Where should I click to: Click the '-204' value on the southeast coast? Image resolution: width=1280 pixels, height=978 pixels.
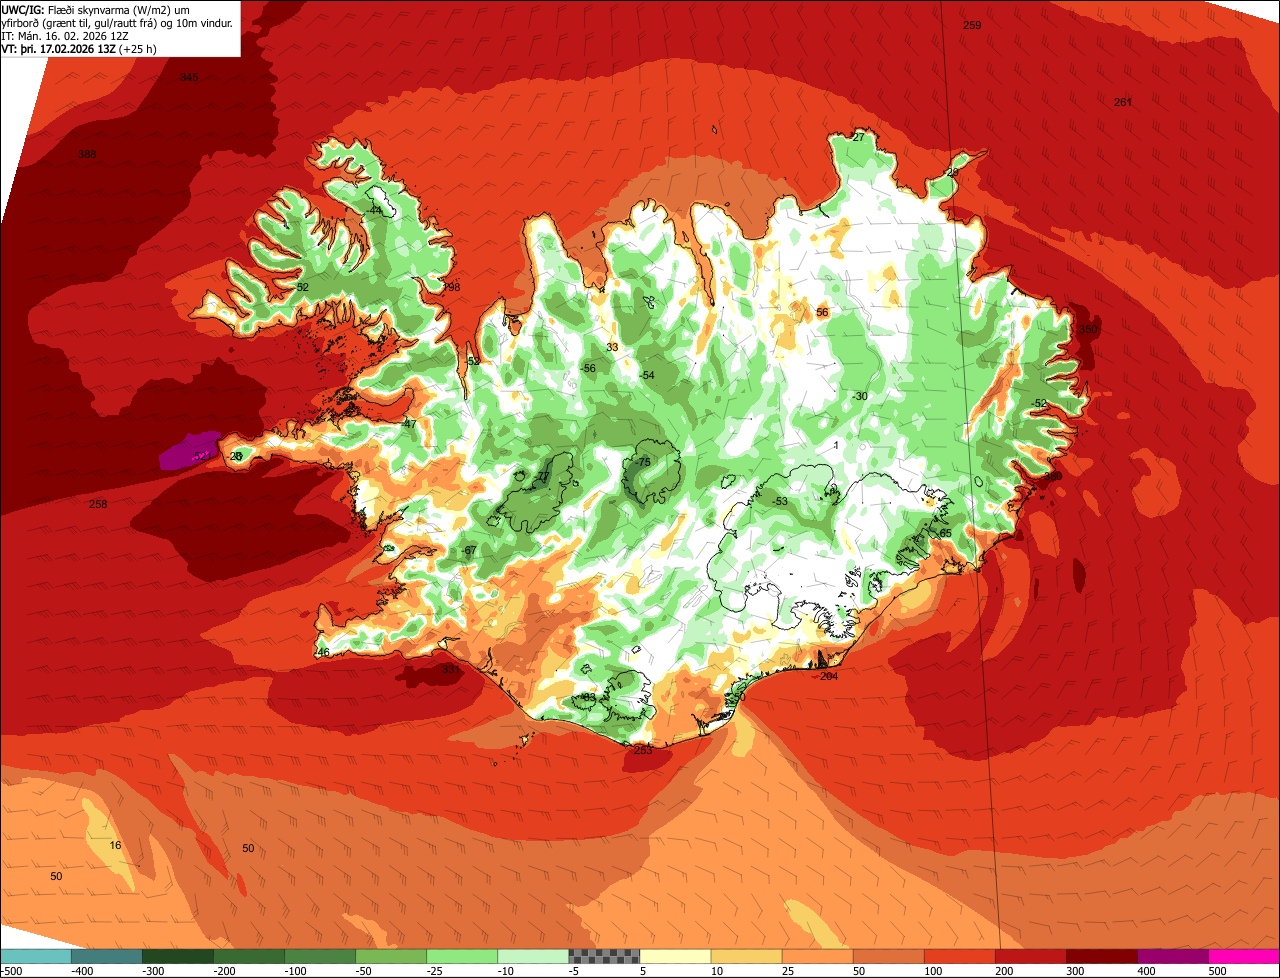click(826, 677)
